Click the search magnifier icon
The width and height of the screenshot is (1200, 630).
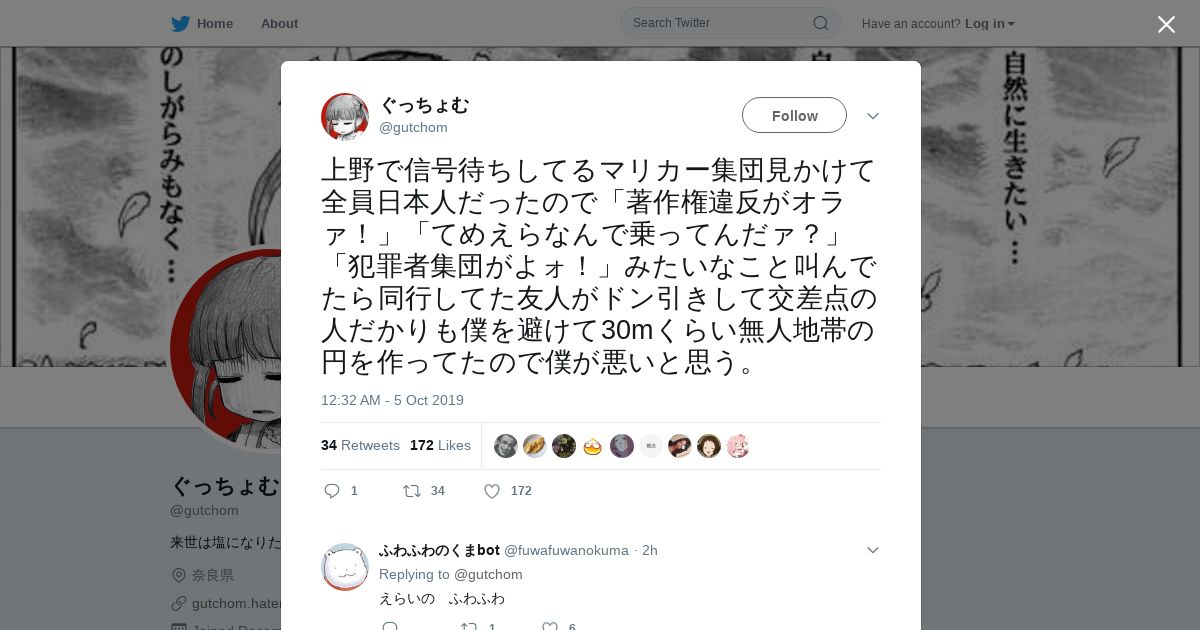[820, 23]
